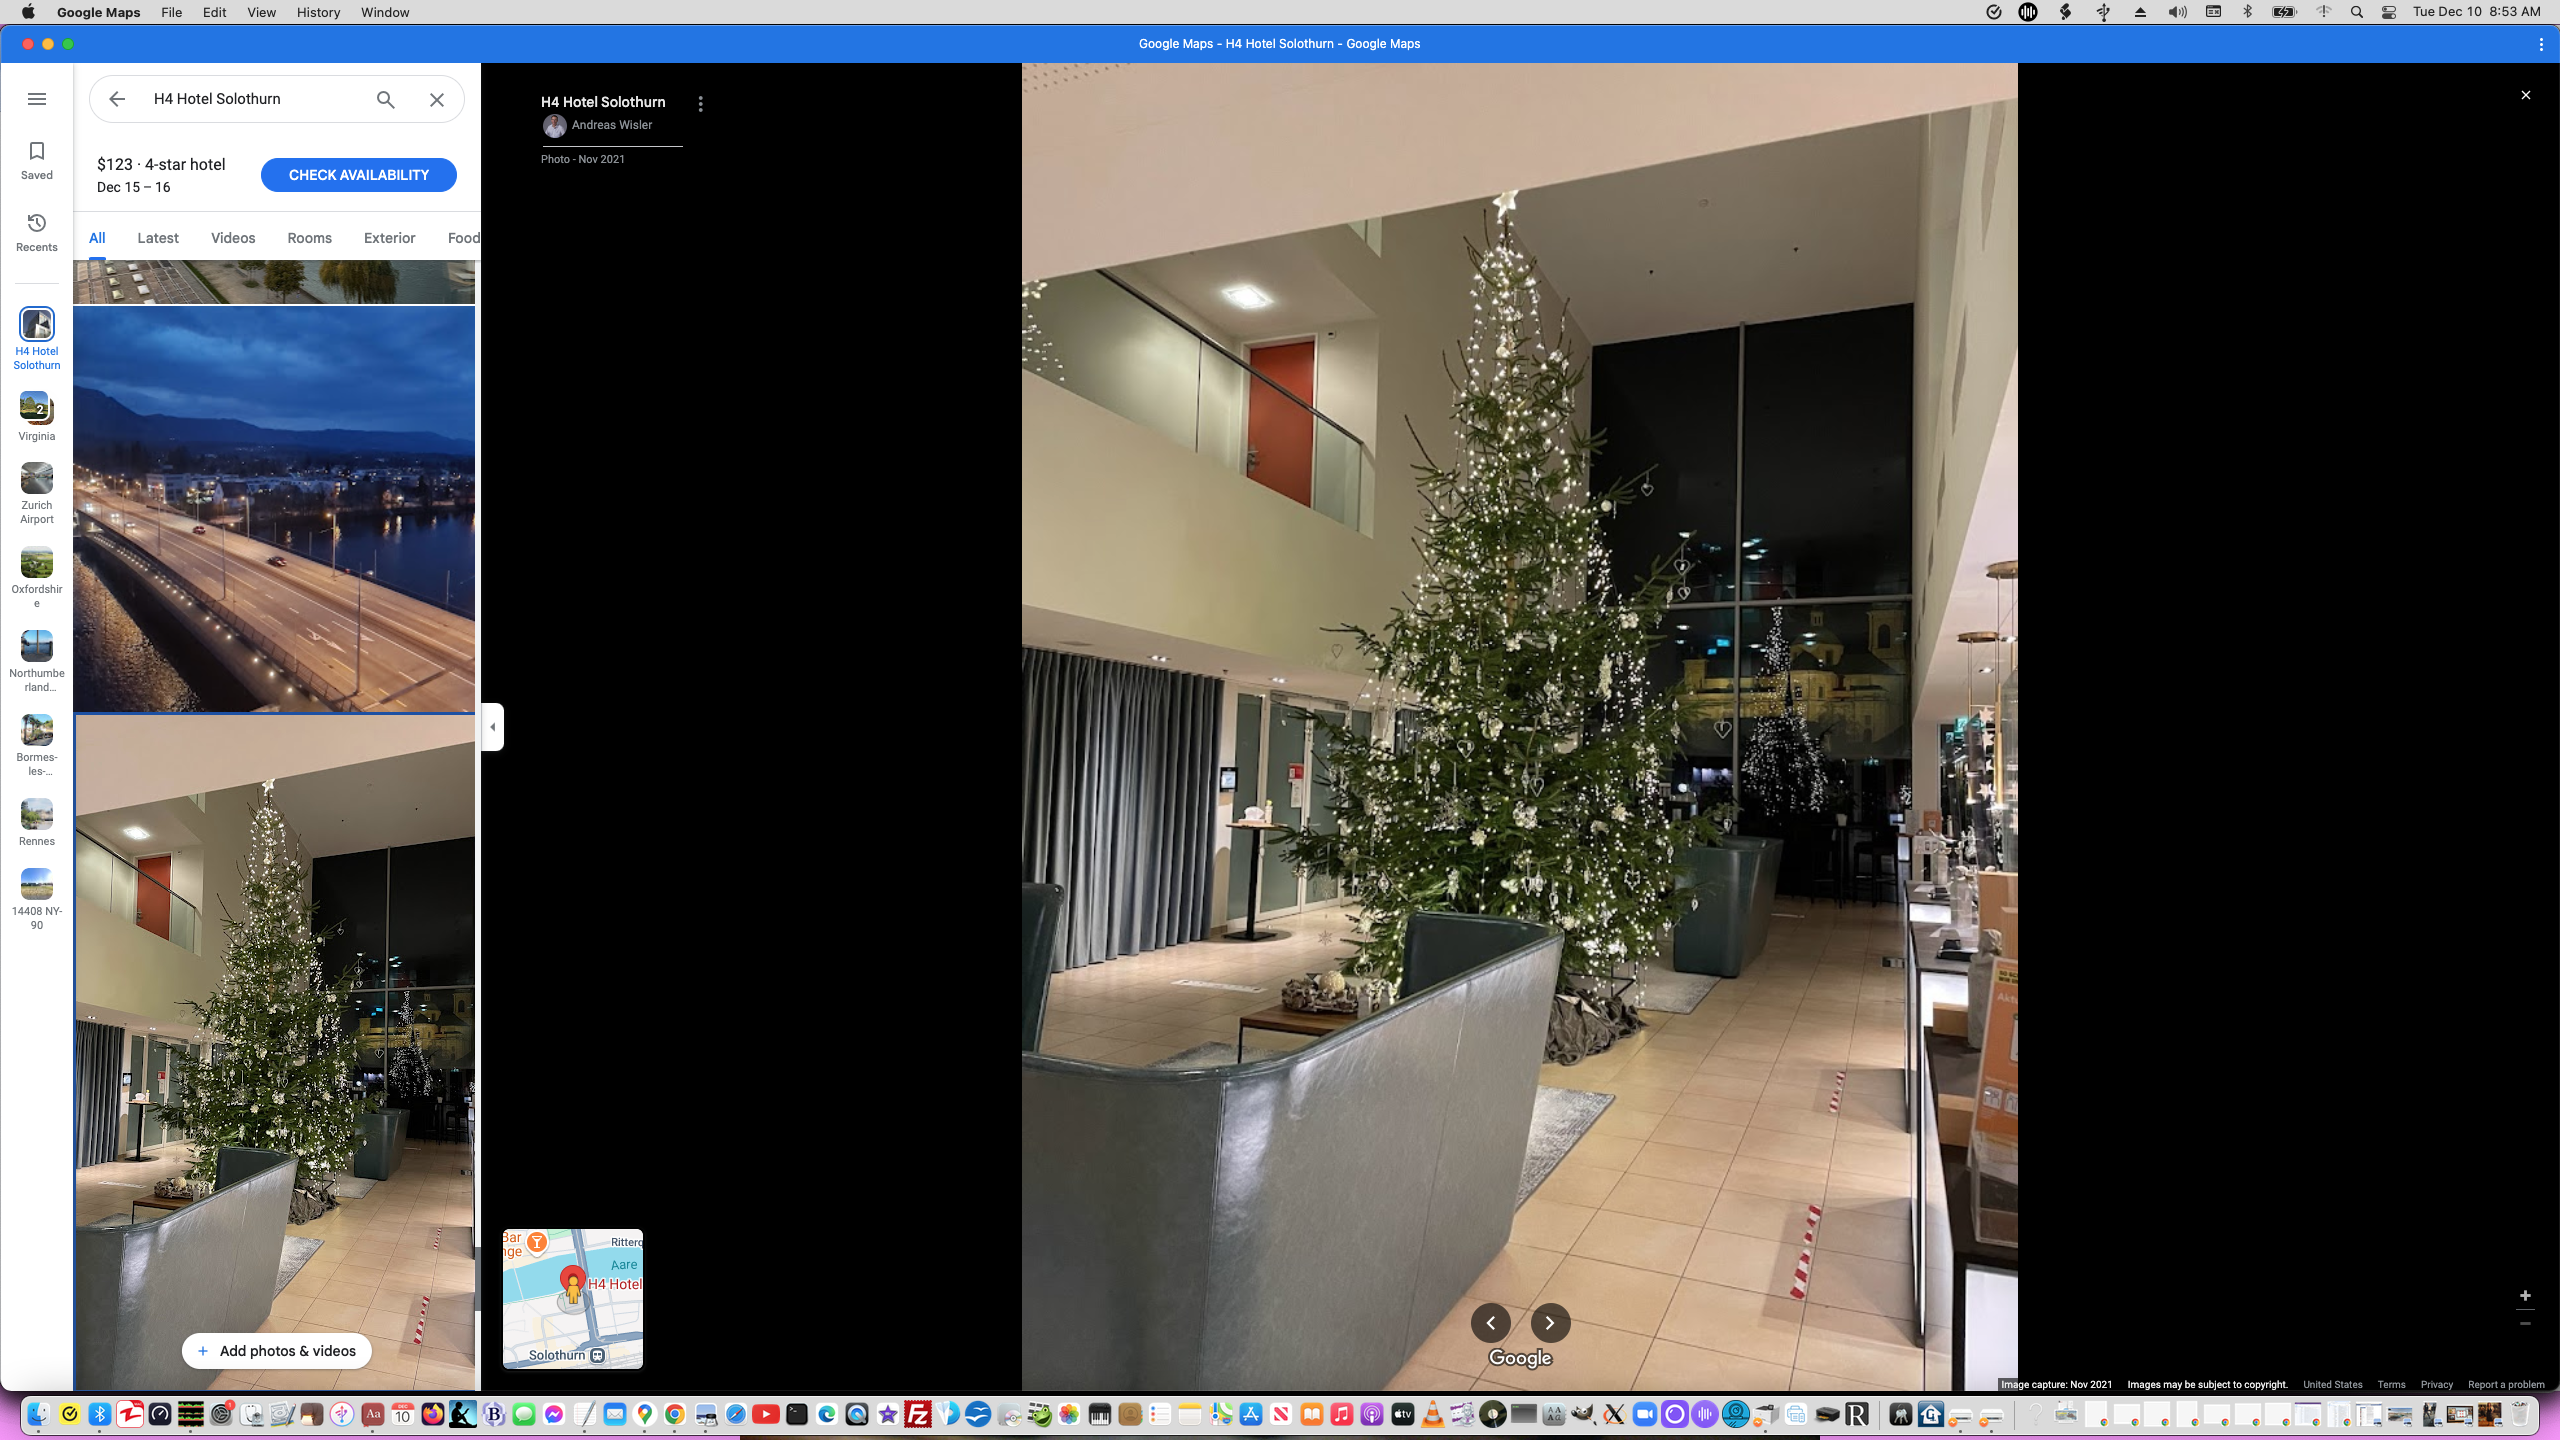The height and width of the screenshot is (1440, 2560).
Task: Show previous photo with left arrow
Action: [x=1490, y=1323]
